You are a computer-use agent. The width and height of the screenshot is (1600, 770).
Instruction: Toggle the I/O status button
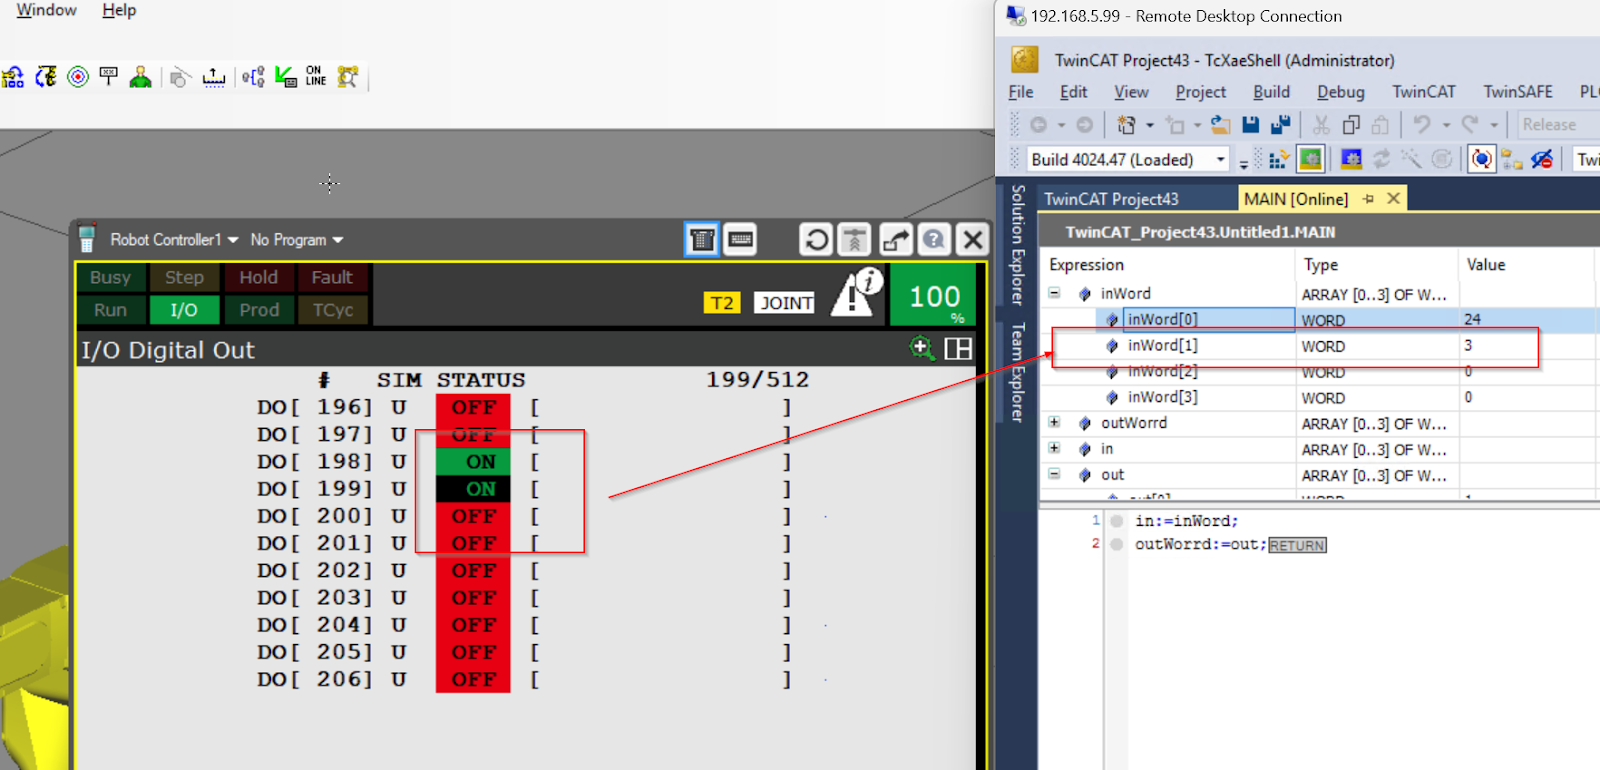[184, 310]
